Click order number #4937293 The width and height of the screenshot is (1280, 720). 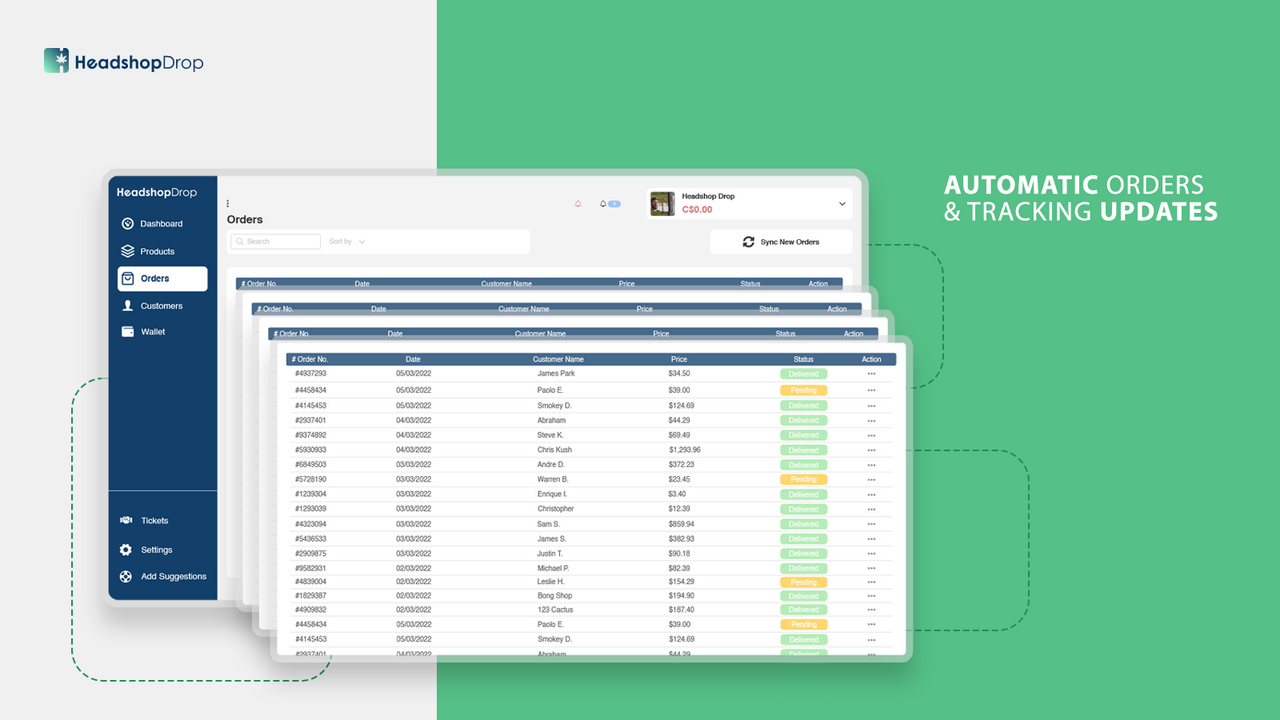pos(310,374)
